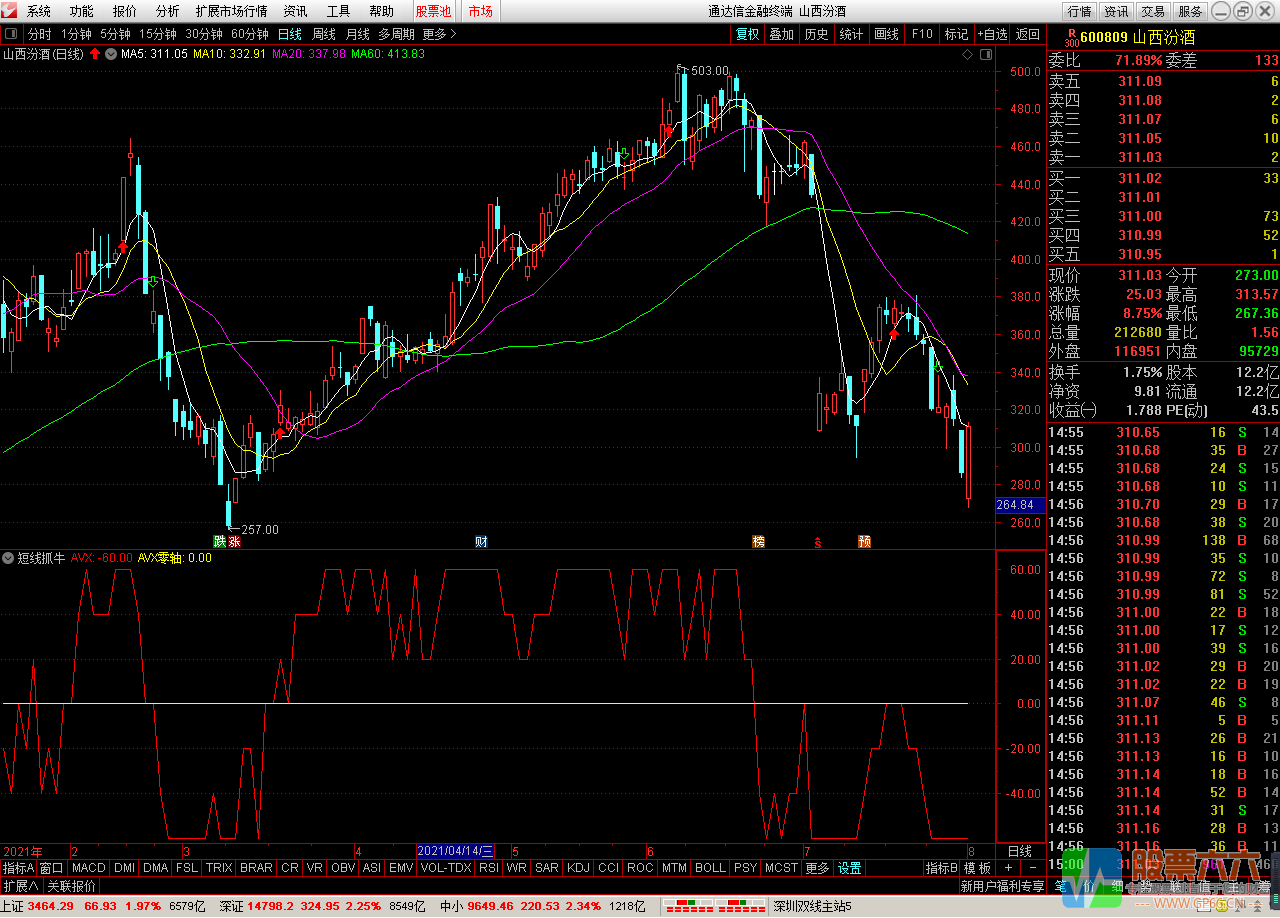Open the 关联报价 tab
Screen dimensions: 1280x918
[71, 886]
